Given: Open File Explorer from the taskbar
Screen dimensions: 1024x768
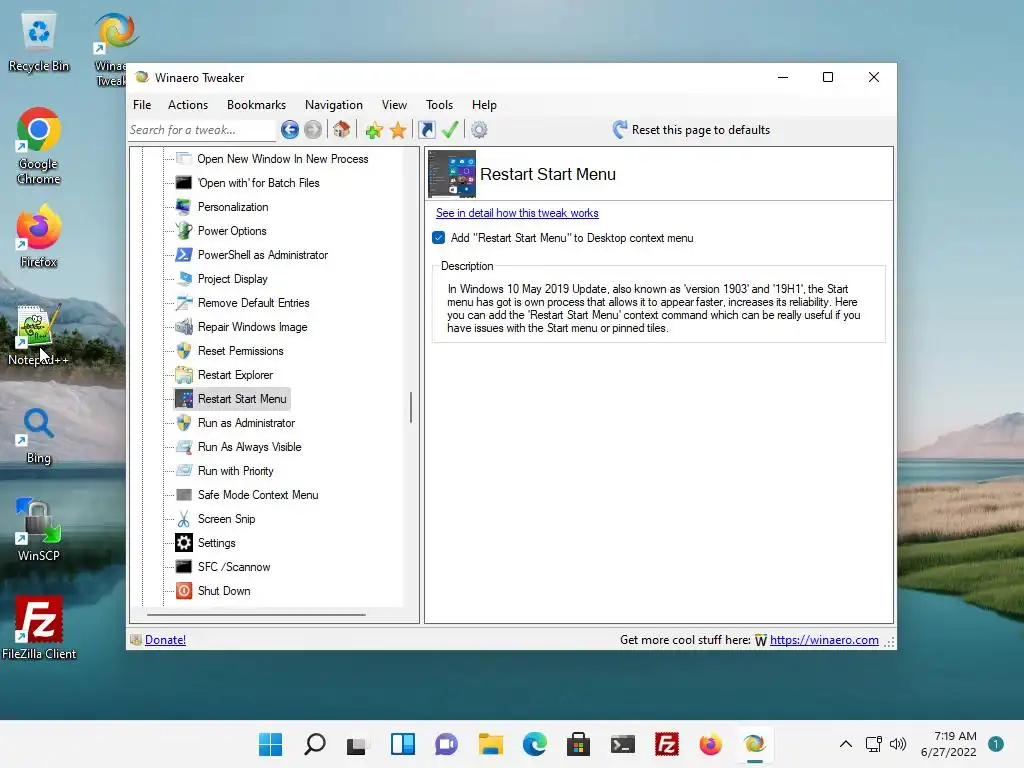Looking at the screenshot, I should 490,744.
